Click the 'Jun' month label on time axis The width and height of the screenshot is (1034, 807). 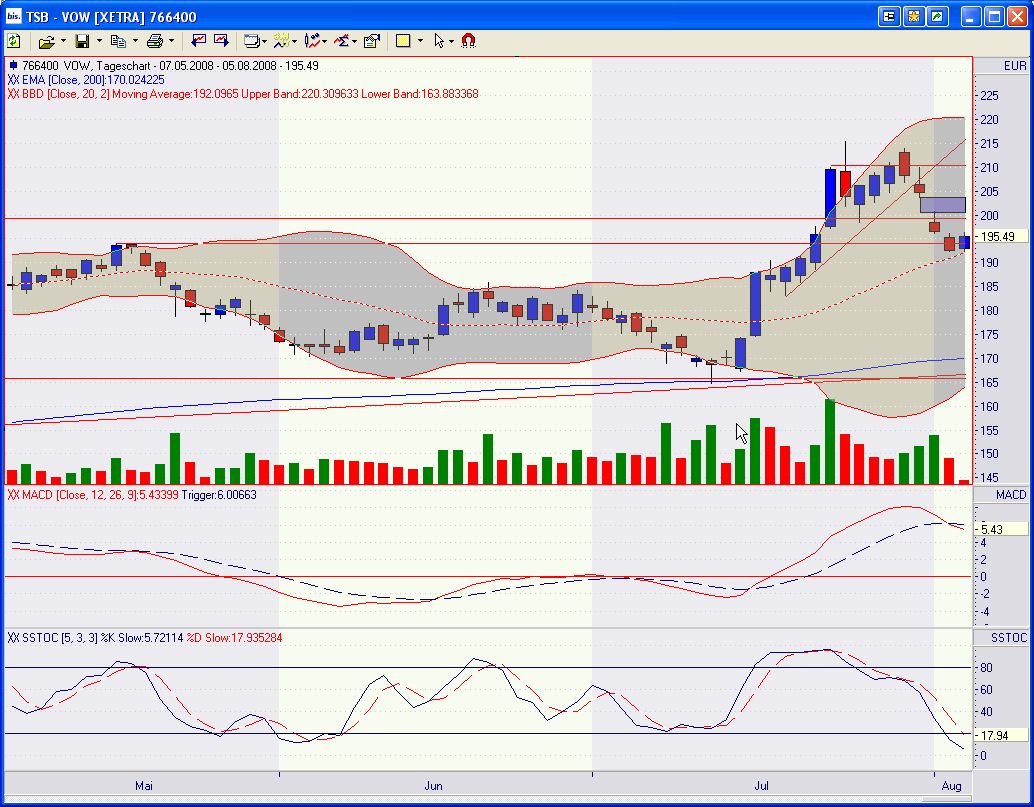(x=433, y=785)
